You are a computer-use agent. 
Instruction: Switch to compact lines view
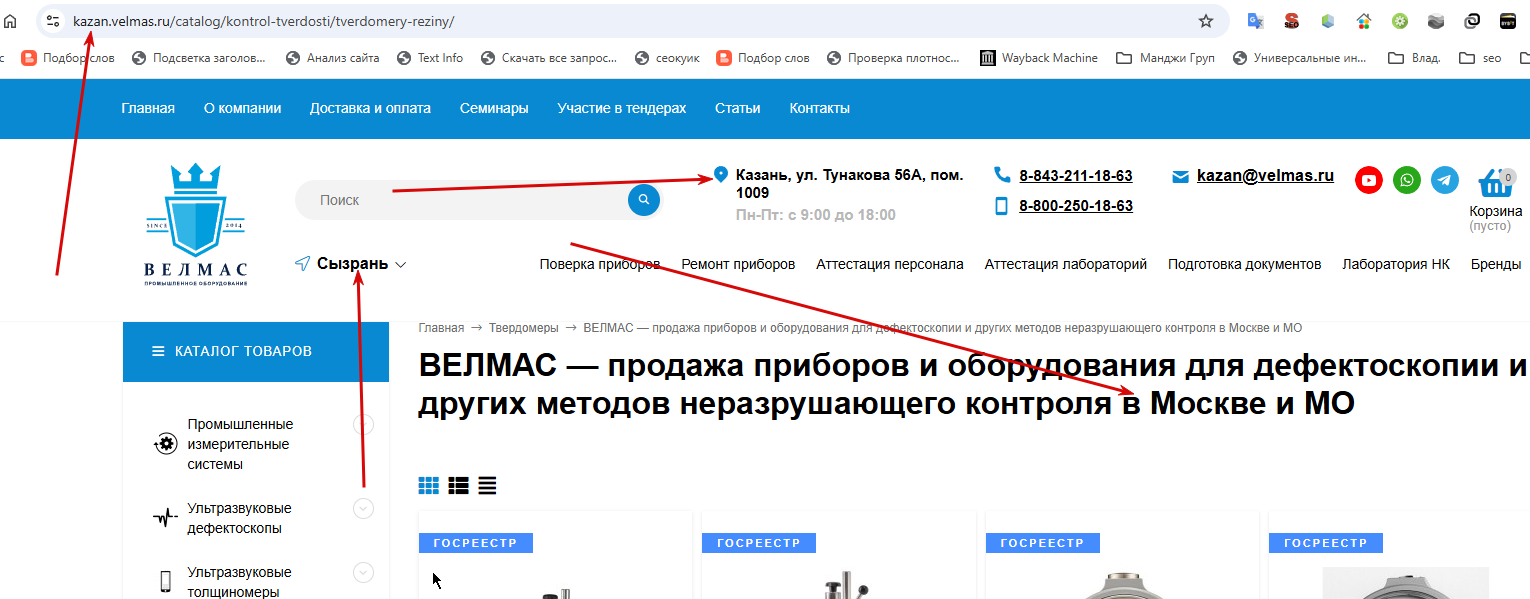487,486
